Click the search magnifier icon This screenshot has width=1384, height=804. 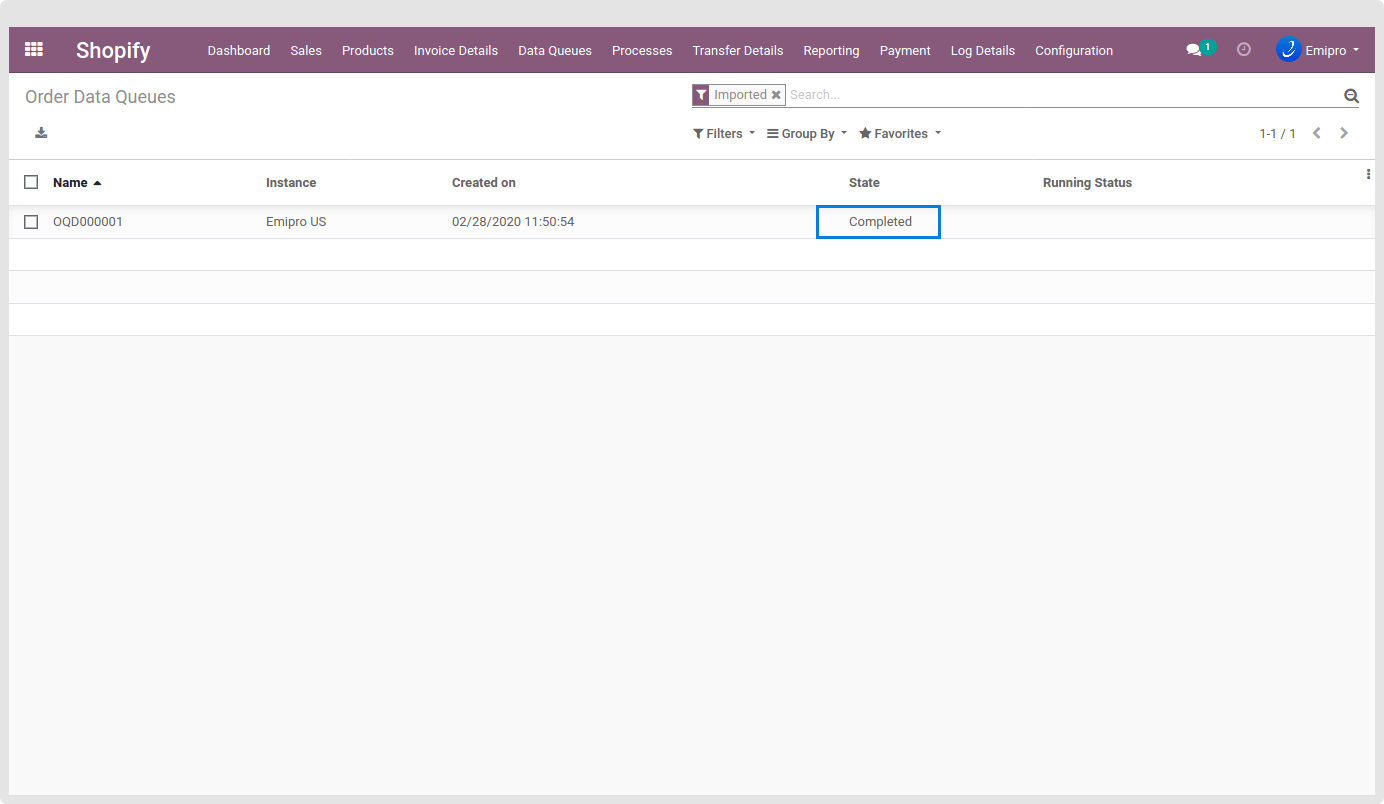(x=1351, y=96)
